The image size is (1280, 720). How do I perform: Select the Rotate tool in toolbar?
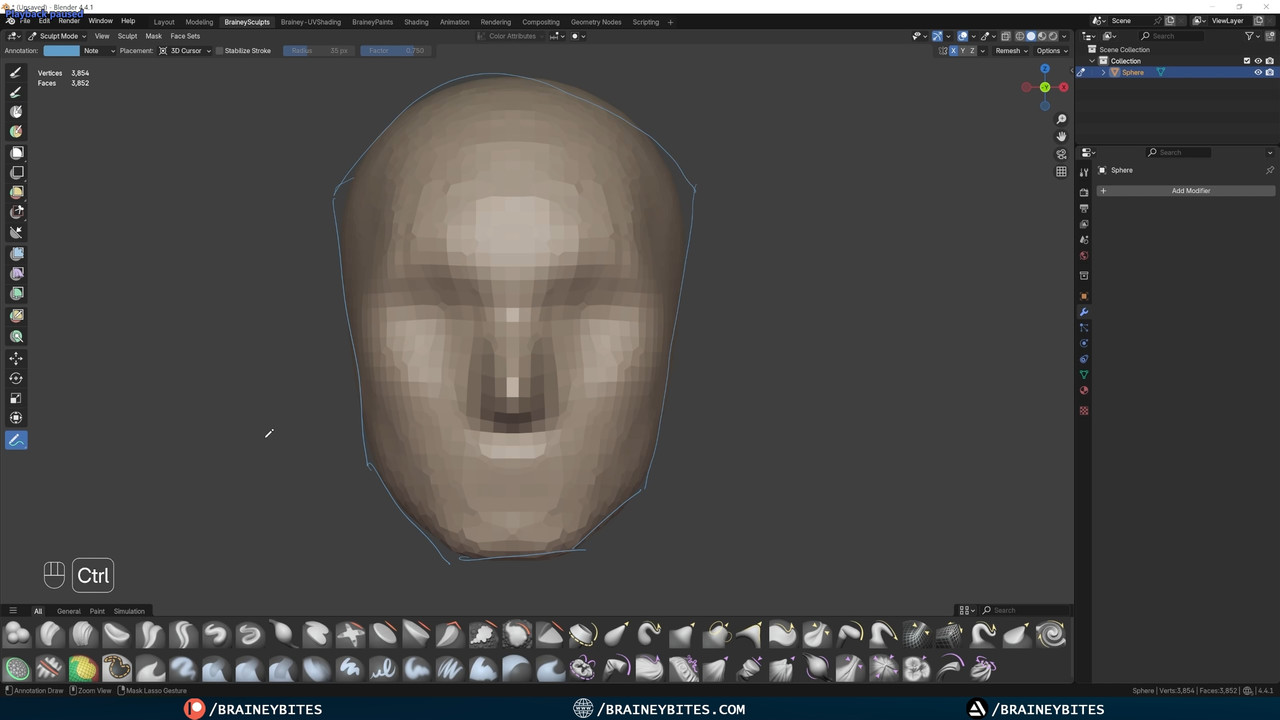[16, 378]
